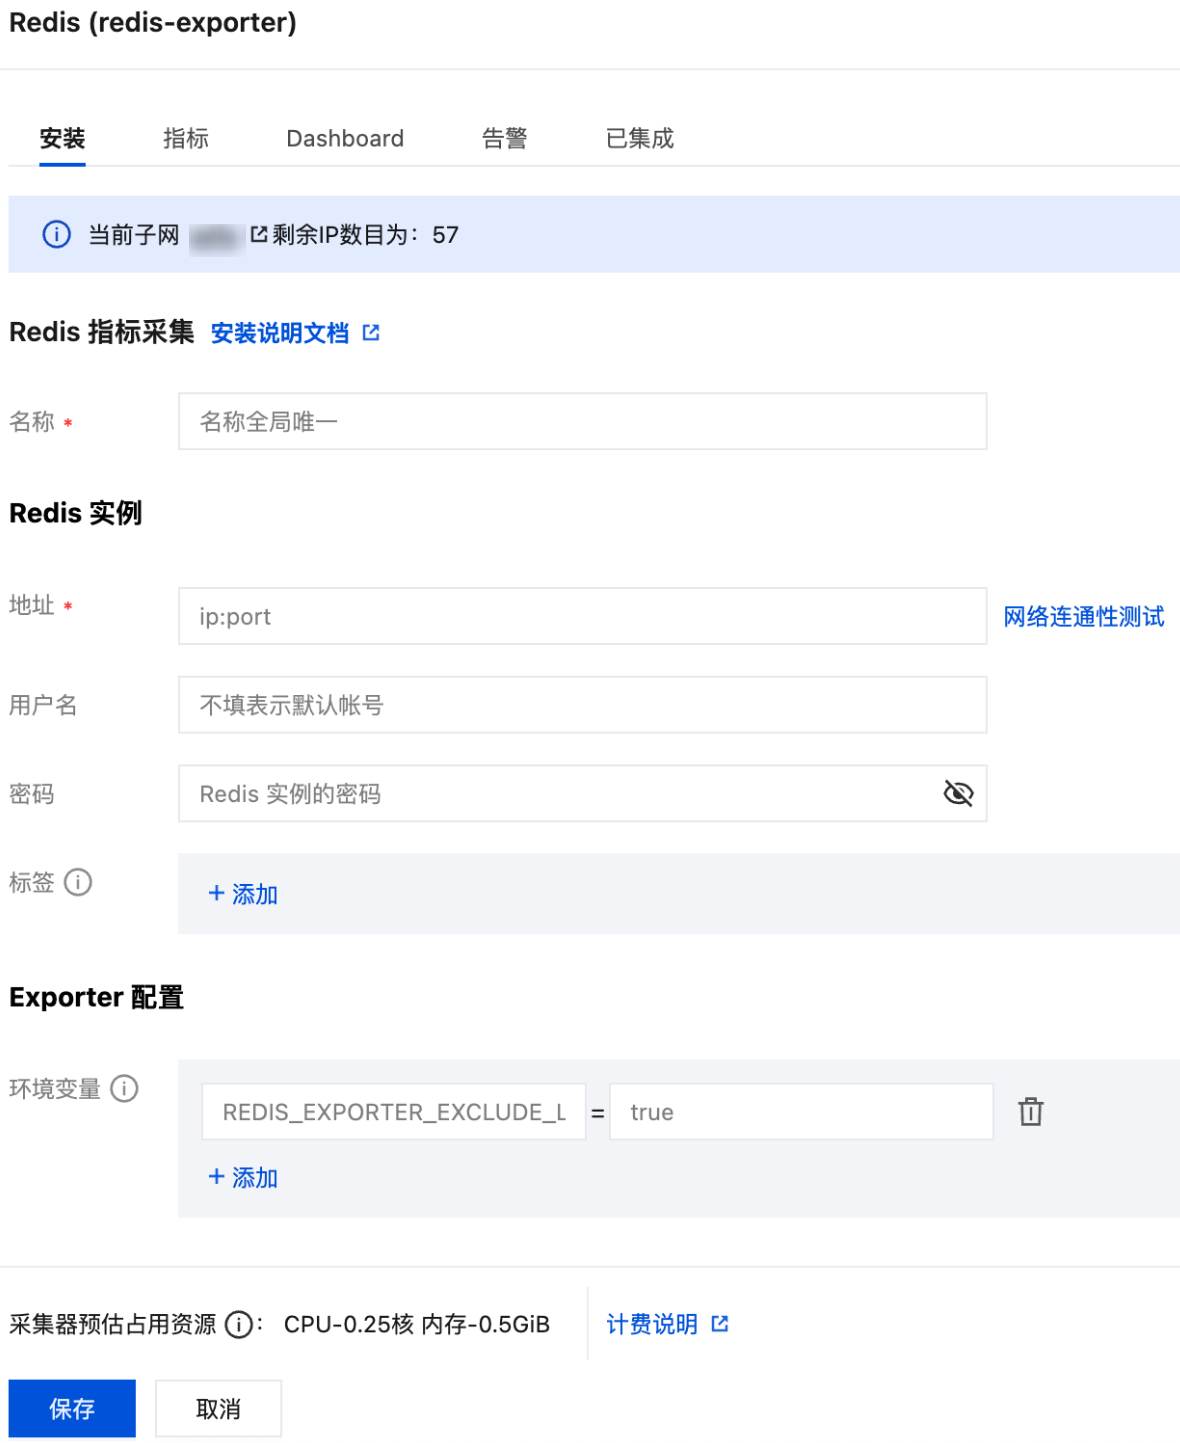Image resolution: width=1180 pixels, height=1443 pixels.
Task: Delete the environment variable row
Action: click(x=1031, y=1111)
